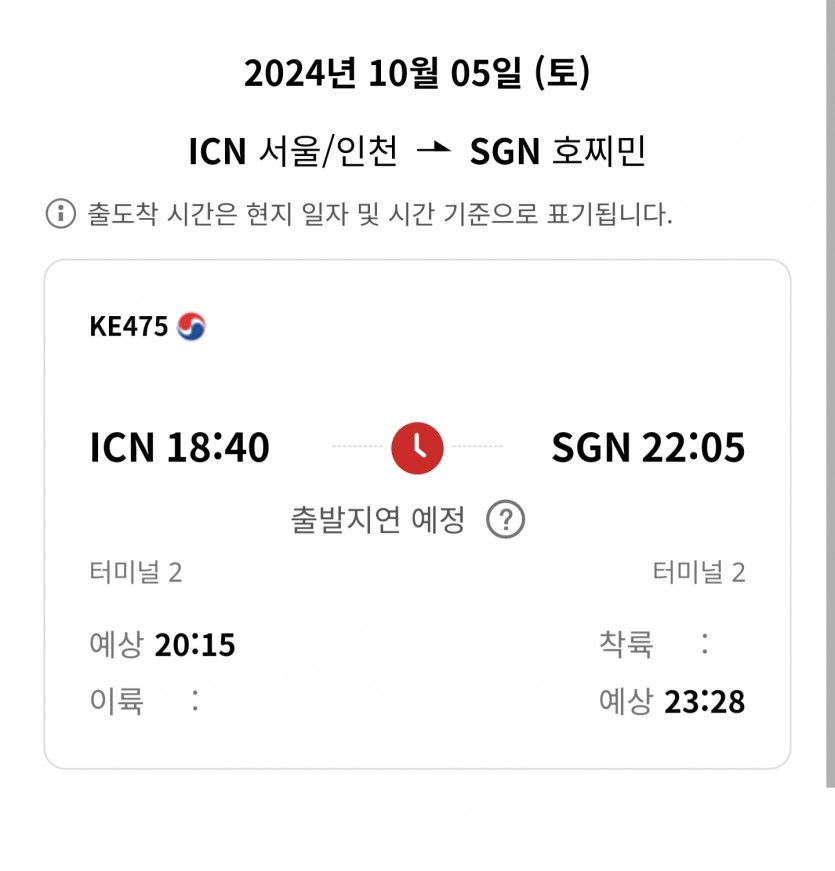
Task: Select the estimated departure time 20:15
Action: tap(195, 646)
